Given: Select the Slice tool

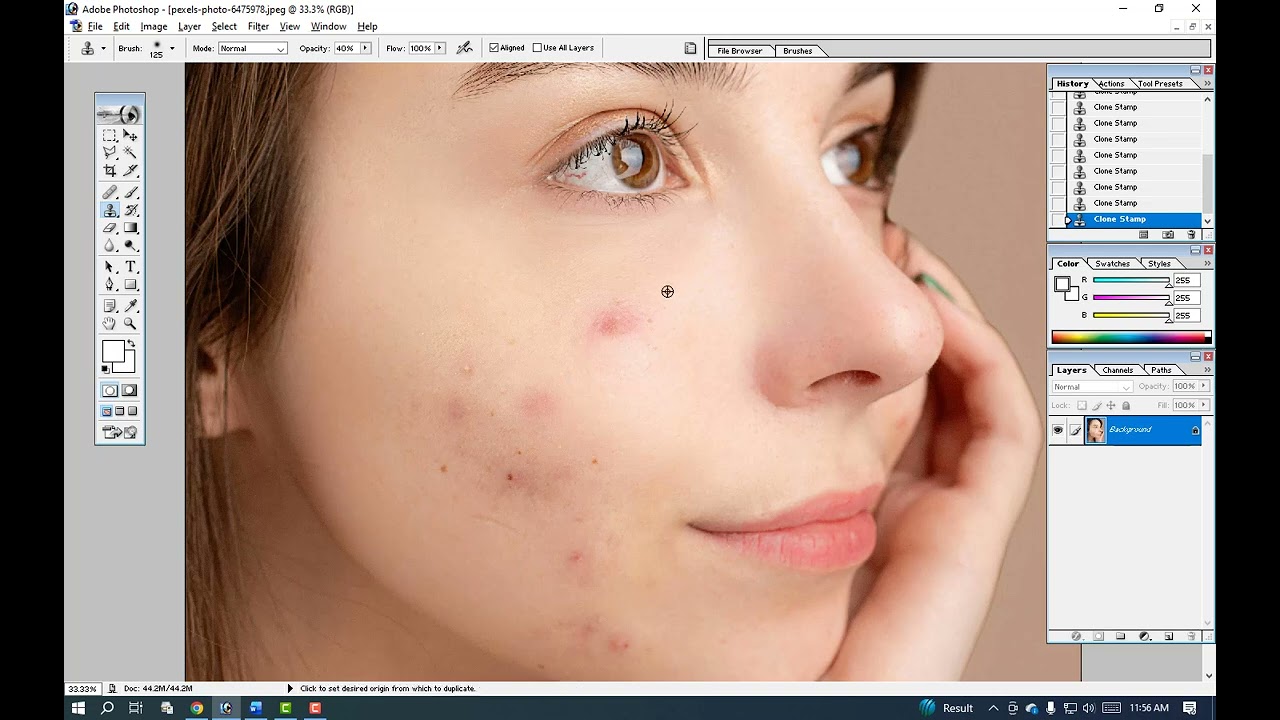Looking at the screenshot, I should [x=130, y=171].
